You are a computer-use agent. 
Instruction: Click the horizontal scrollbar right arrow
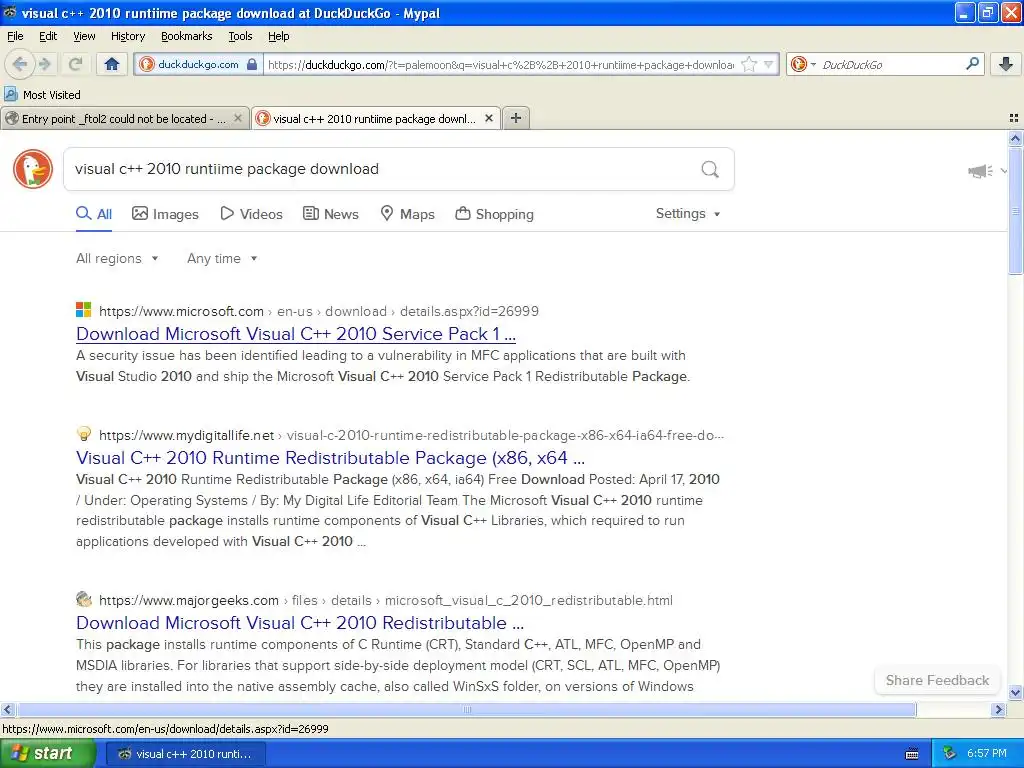coord(998,709)
